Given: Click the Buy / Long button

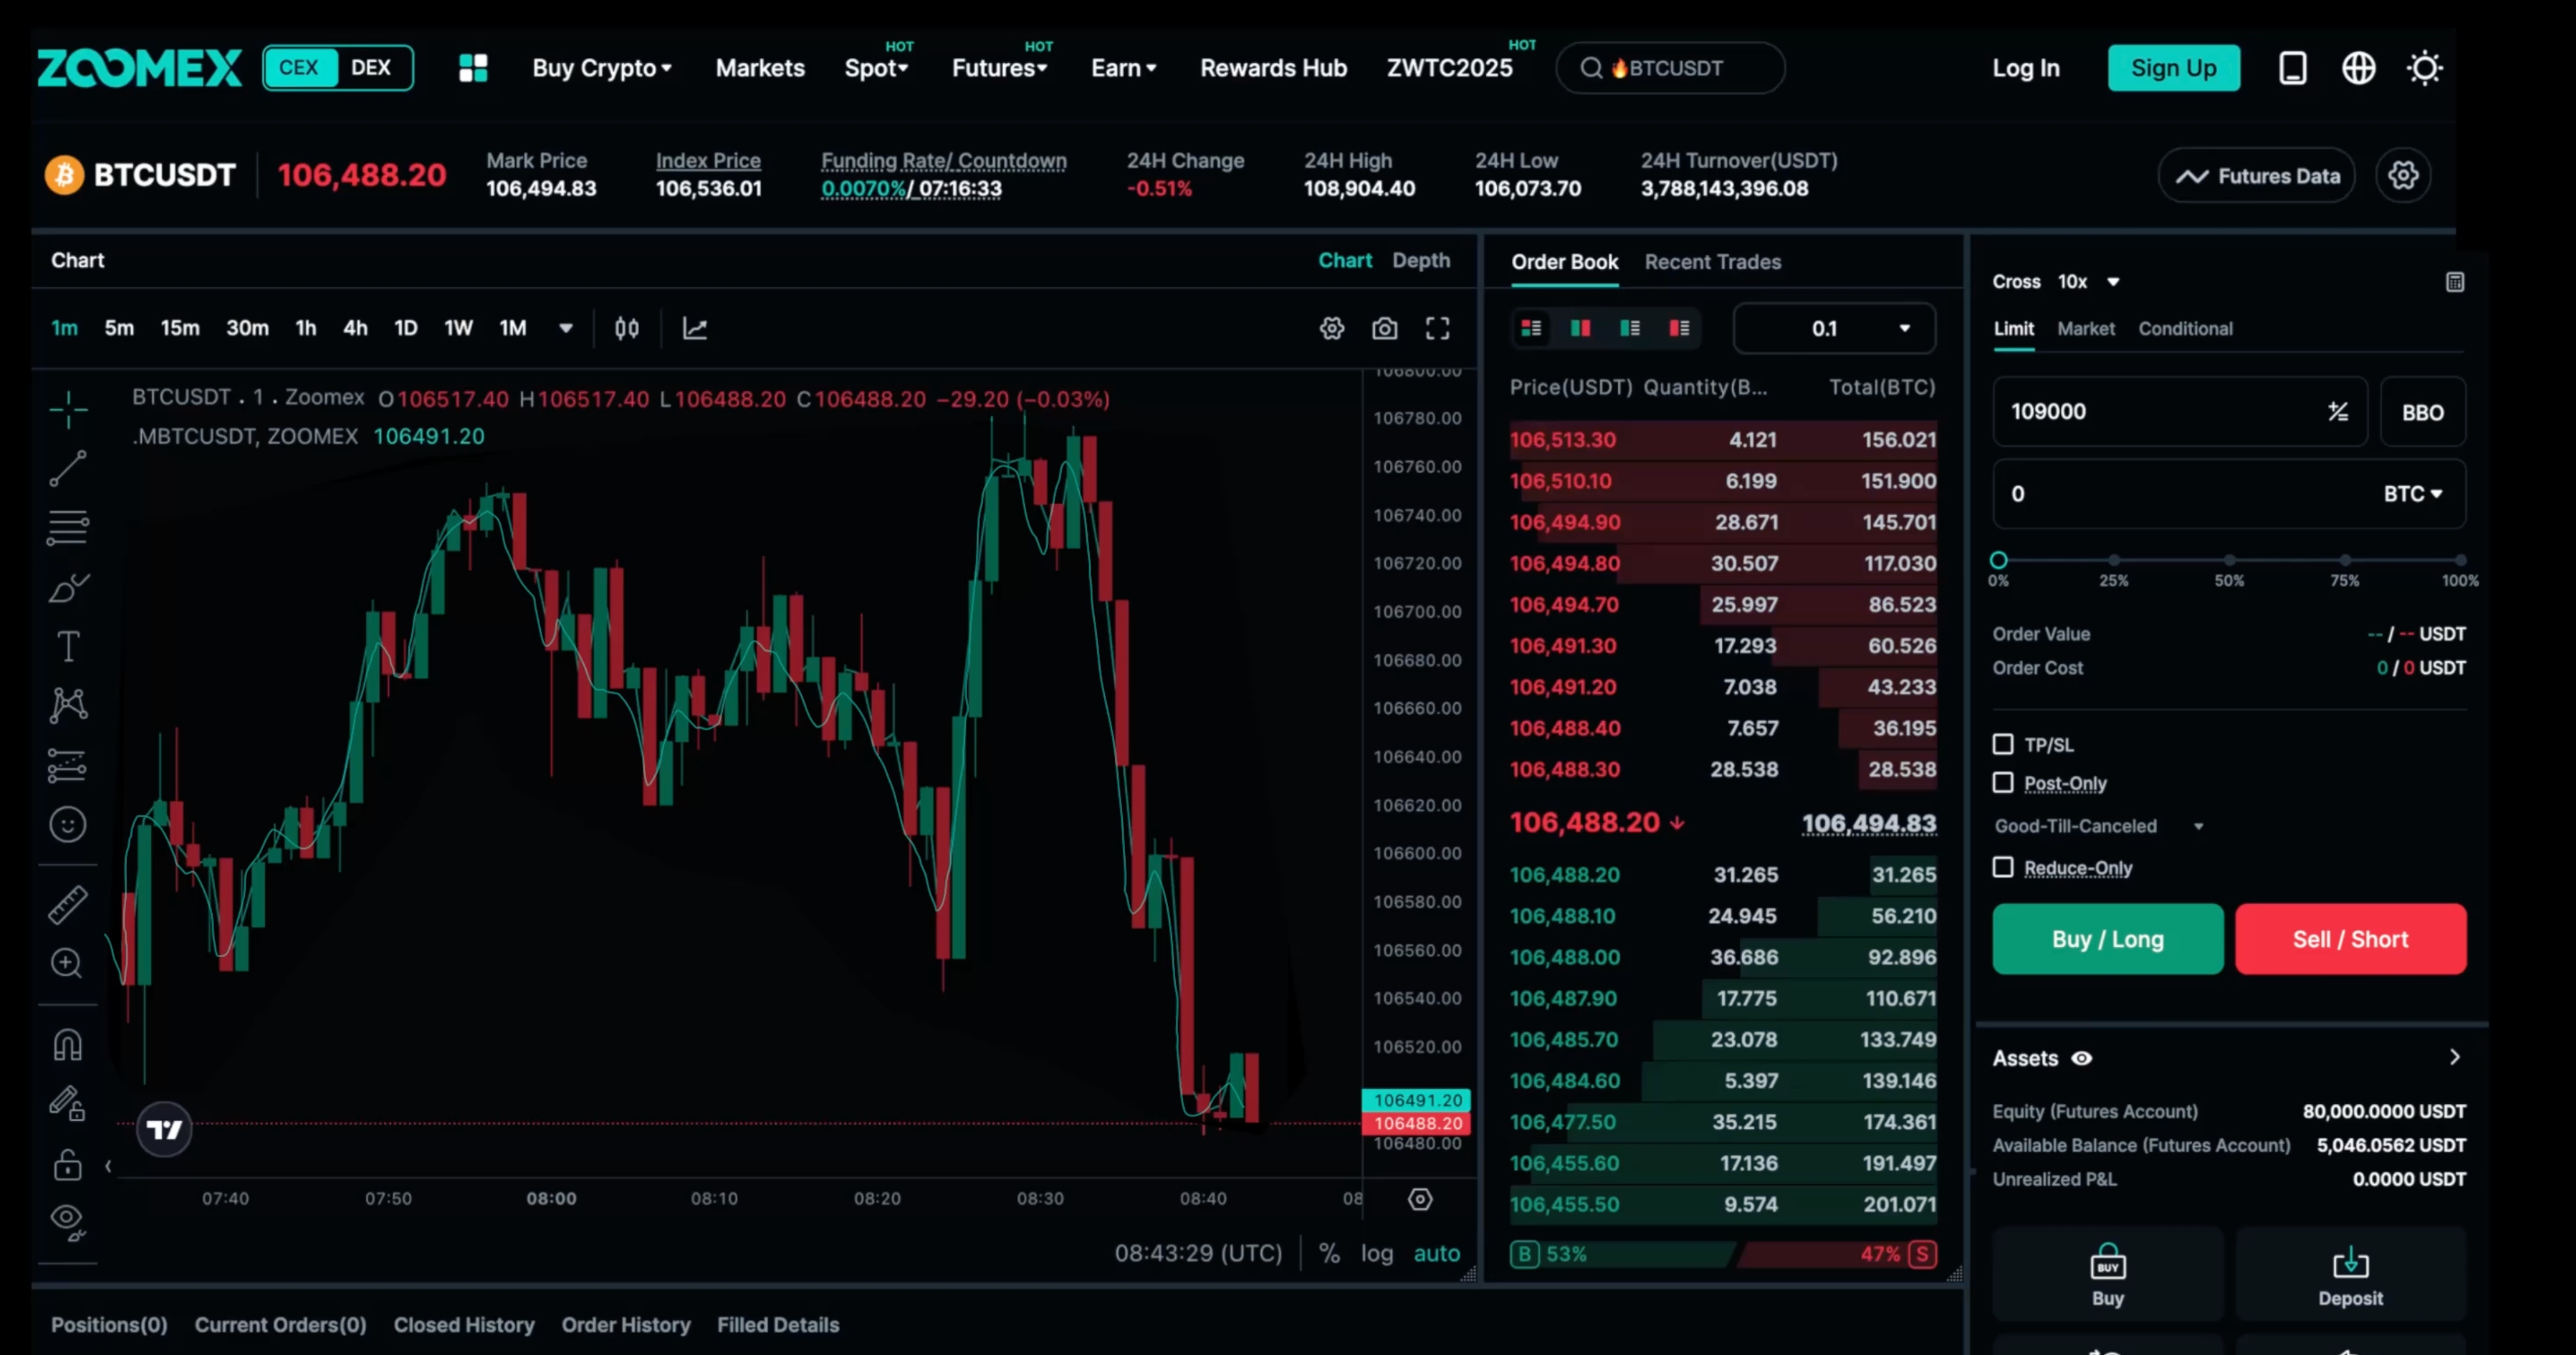Looking at the screenshot, I should 2108,939.
